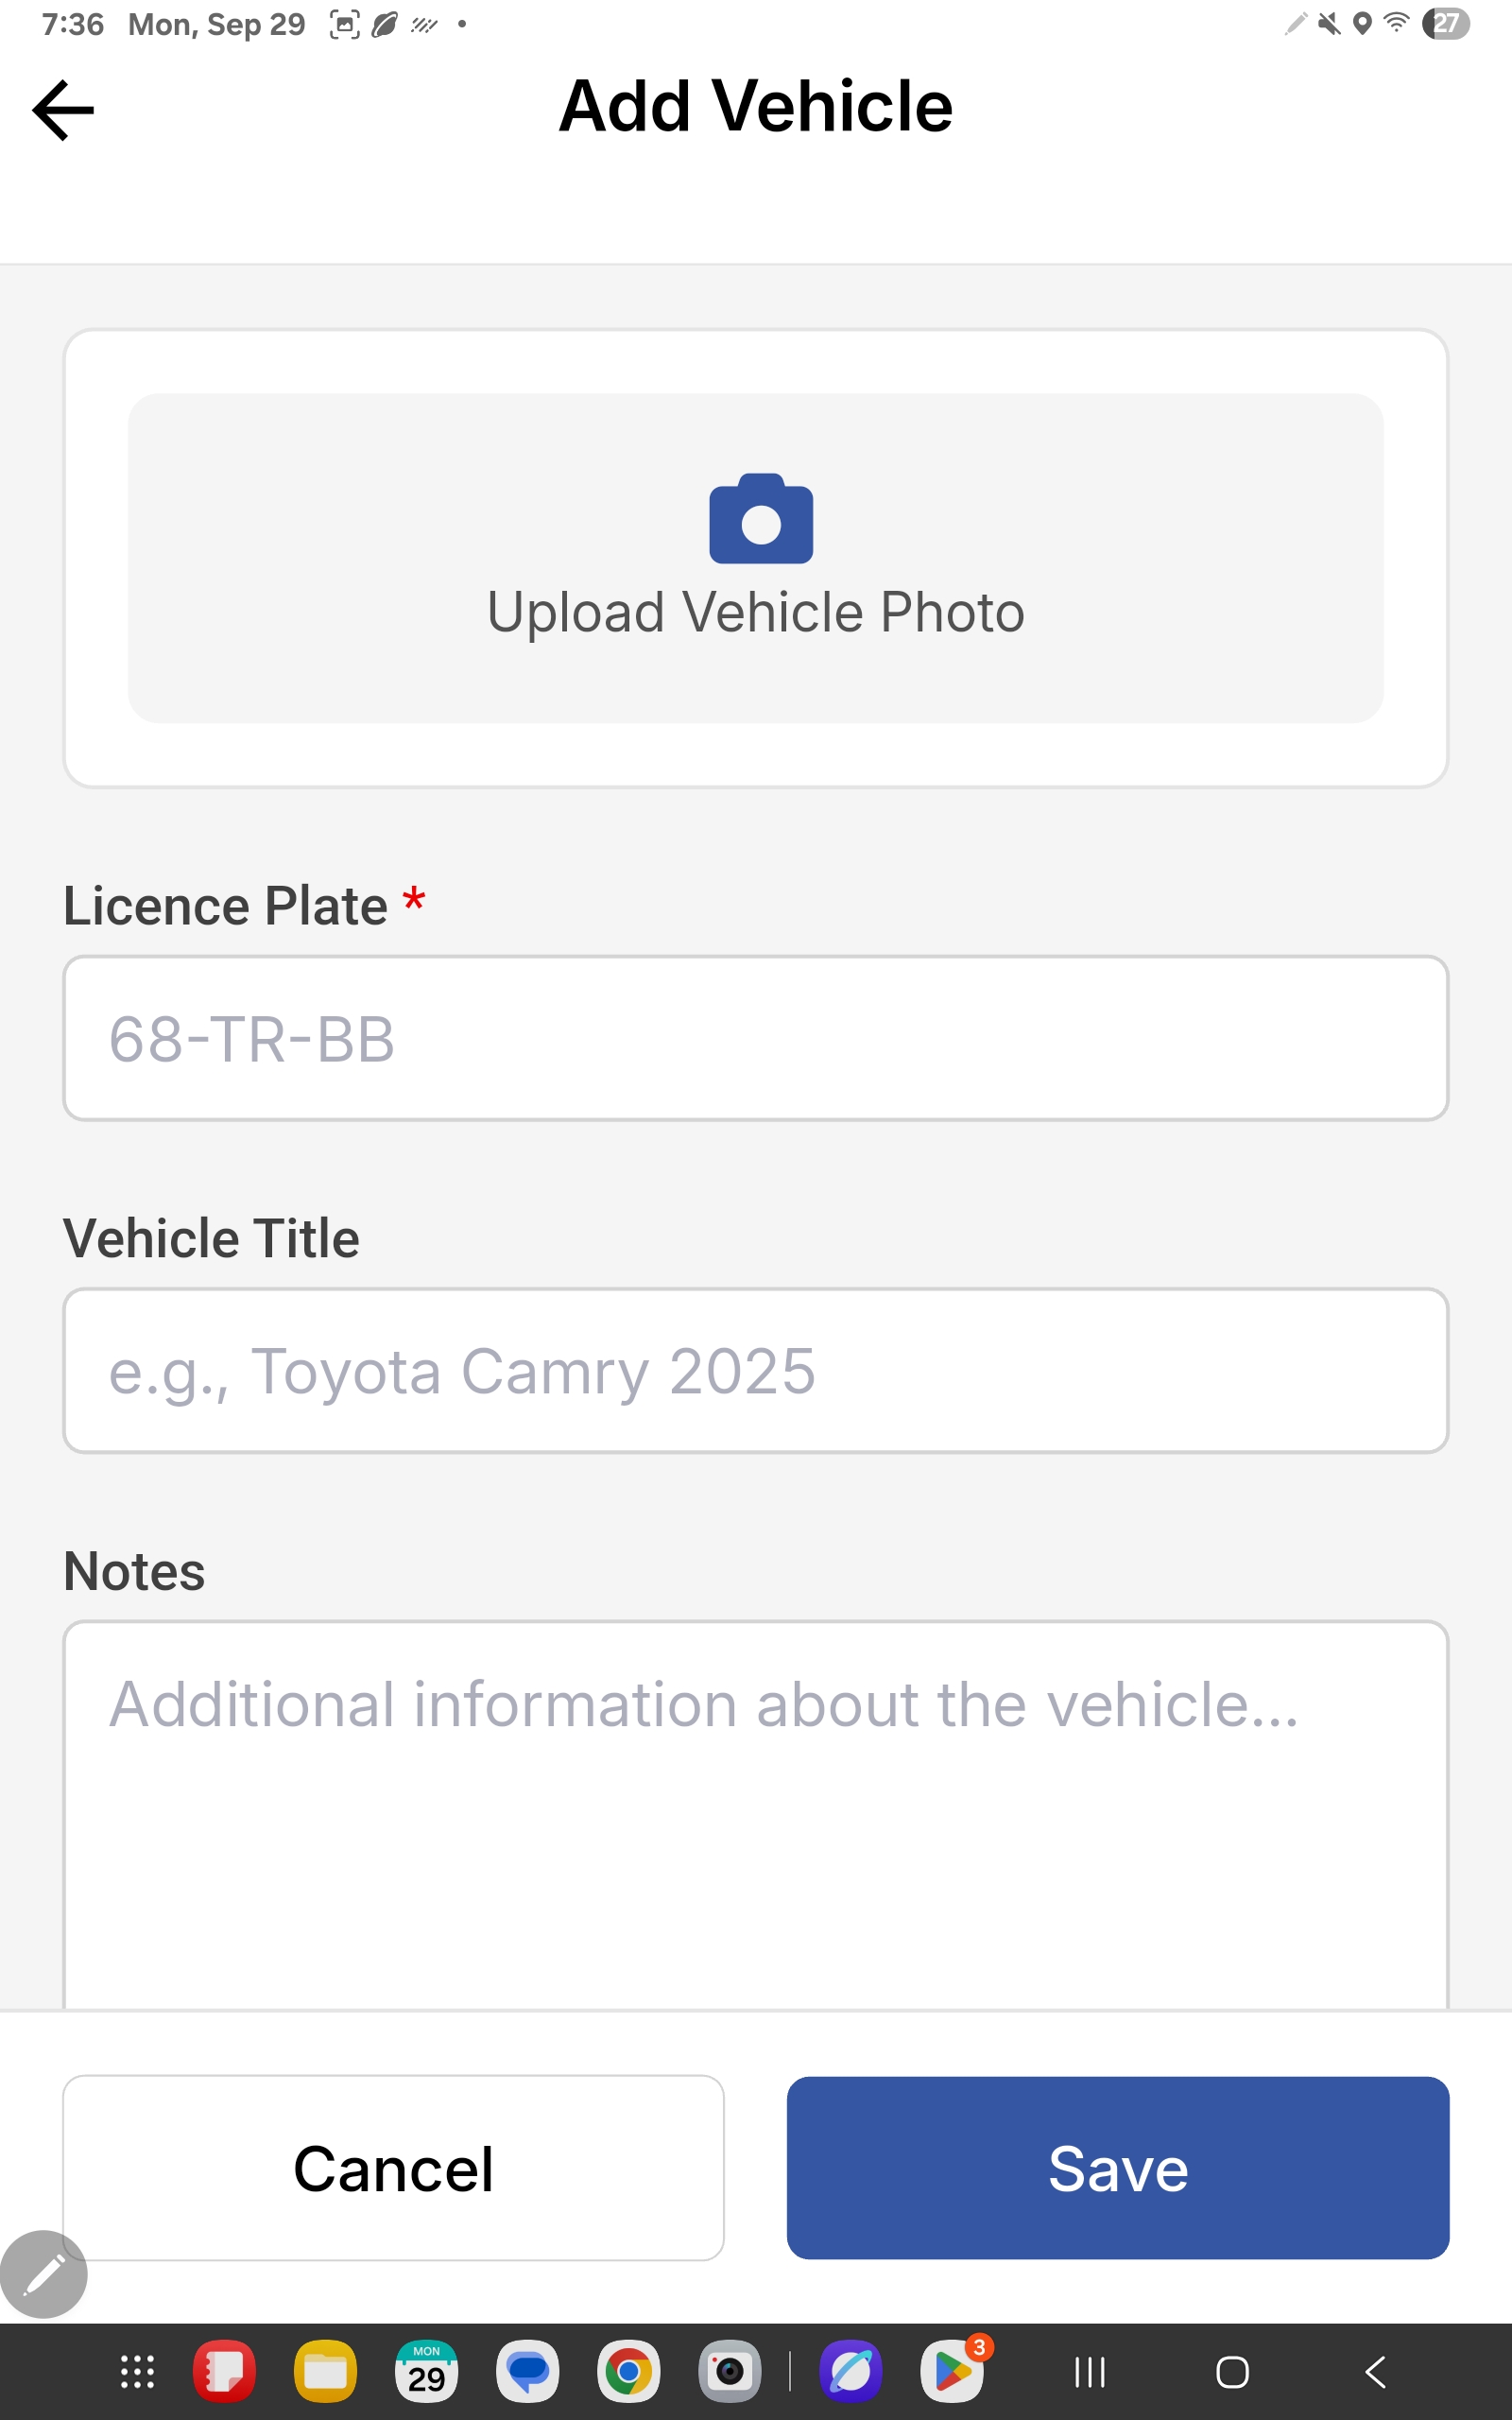This screenshot has width=1512, height=2420.
Task: Tap the home navigation button
Action: point(1232,2372)
